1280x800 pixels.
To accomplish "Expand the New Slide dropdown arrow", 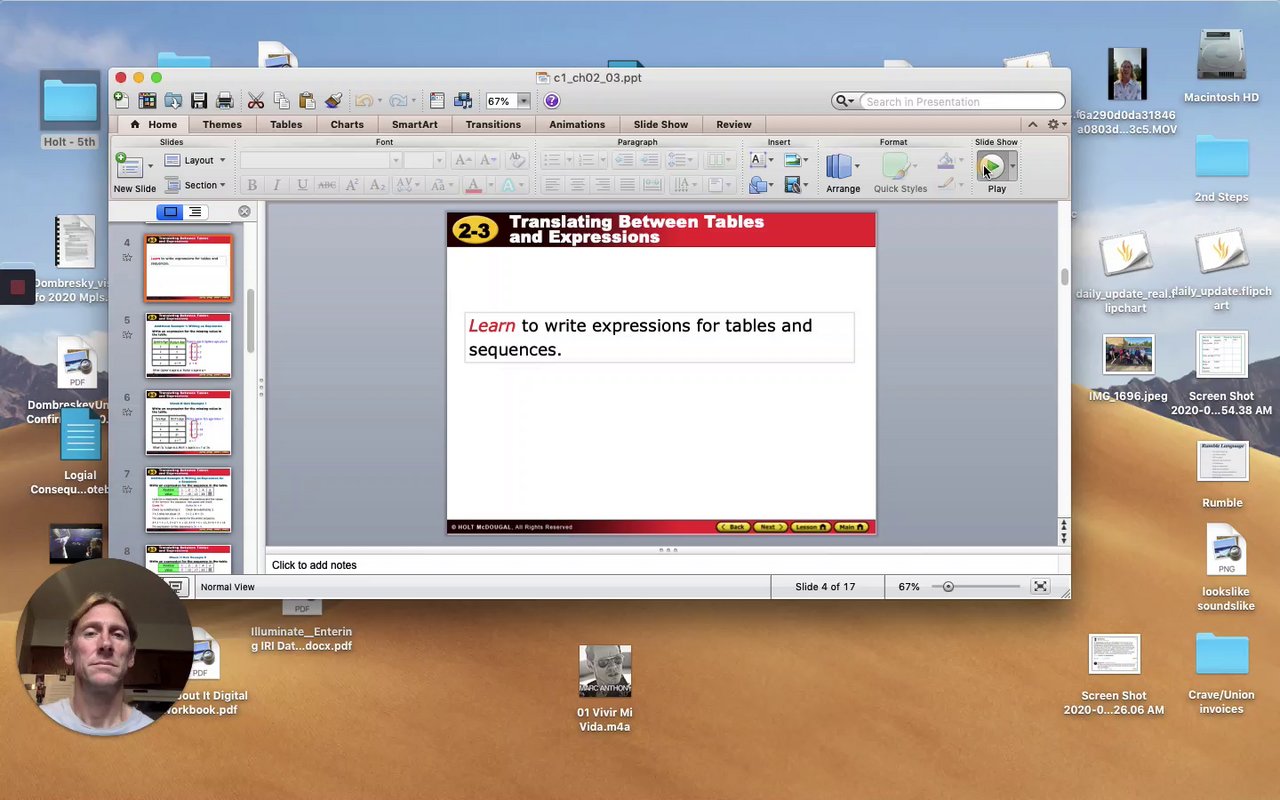I will (x=150, y=166).
